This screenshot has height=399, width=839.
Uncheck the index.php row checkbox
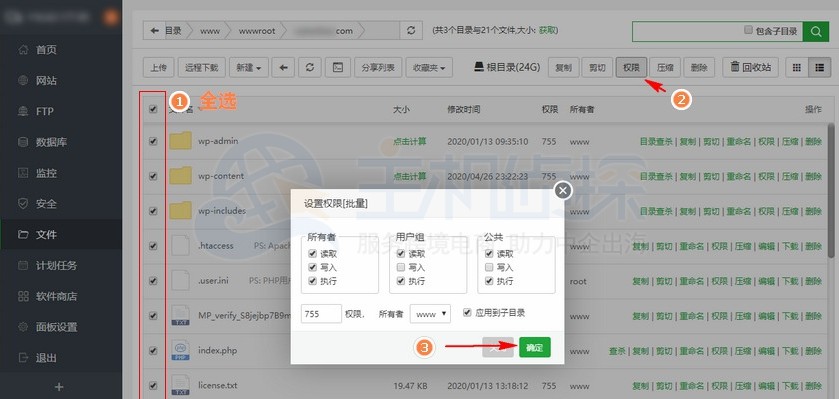tap(153, 351)
